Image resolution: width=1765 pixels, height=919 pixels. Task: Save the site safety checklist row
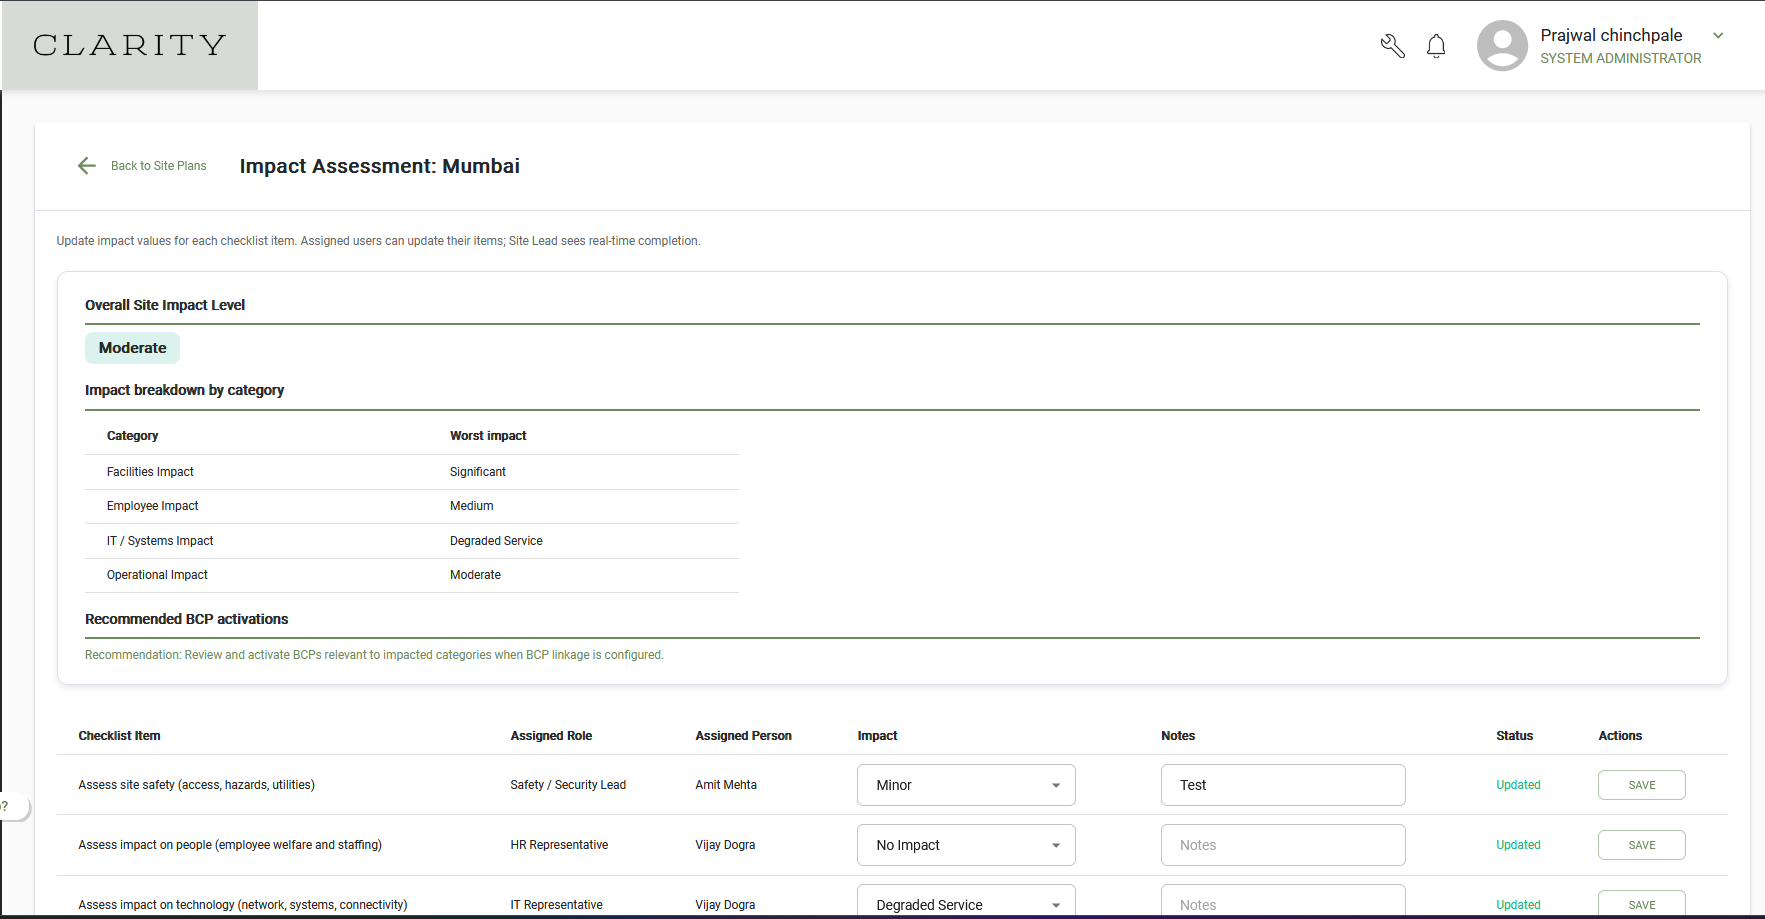click(1641, 785)
